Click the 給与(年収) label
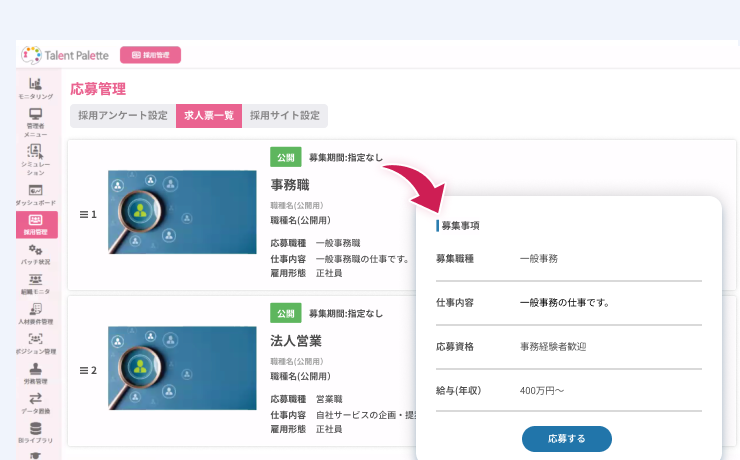The image size is (740, 460). (458, 391)
